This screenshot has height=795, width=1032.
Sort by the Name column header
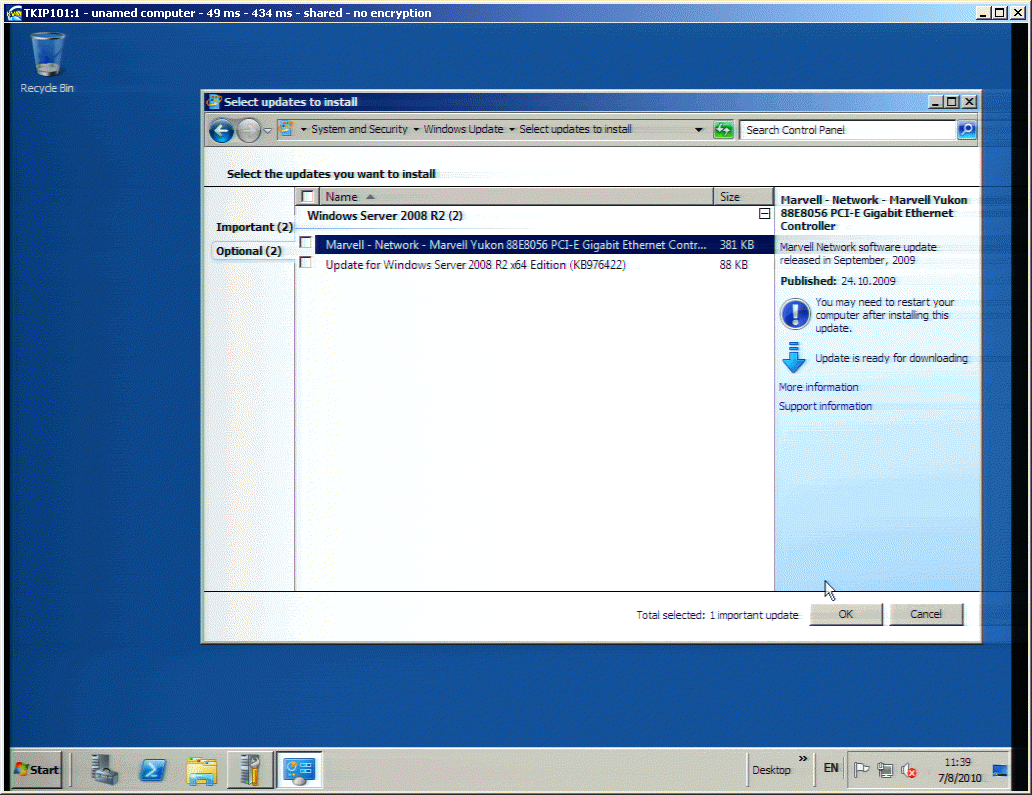pyautogui.click(x=516, y=196)
